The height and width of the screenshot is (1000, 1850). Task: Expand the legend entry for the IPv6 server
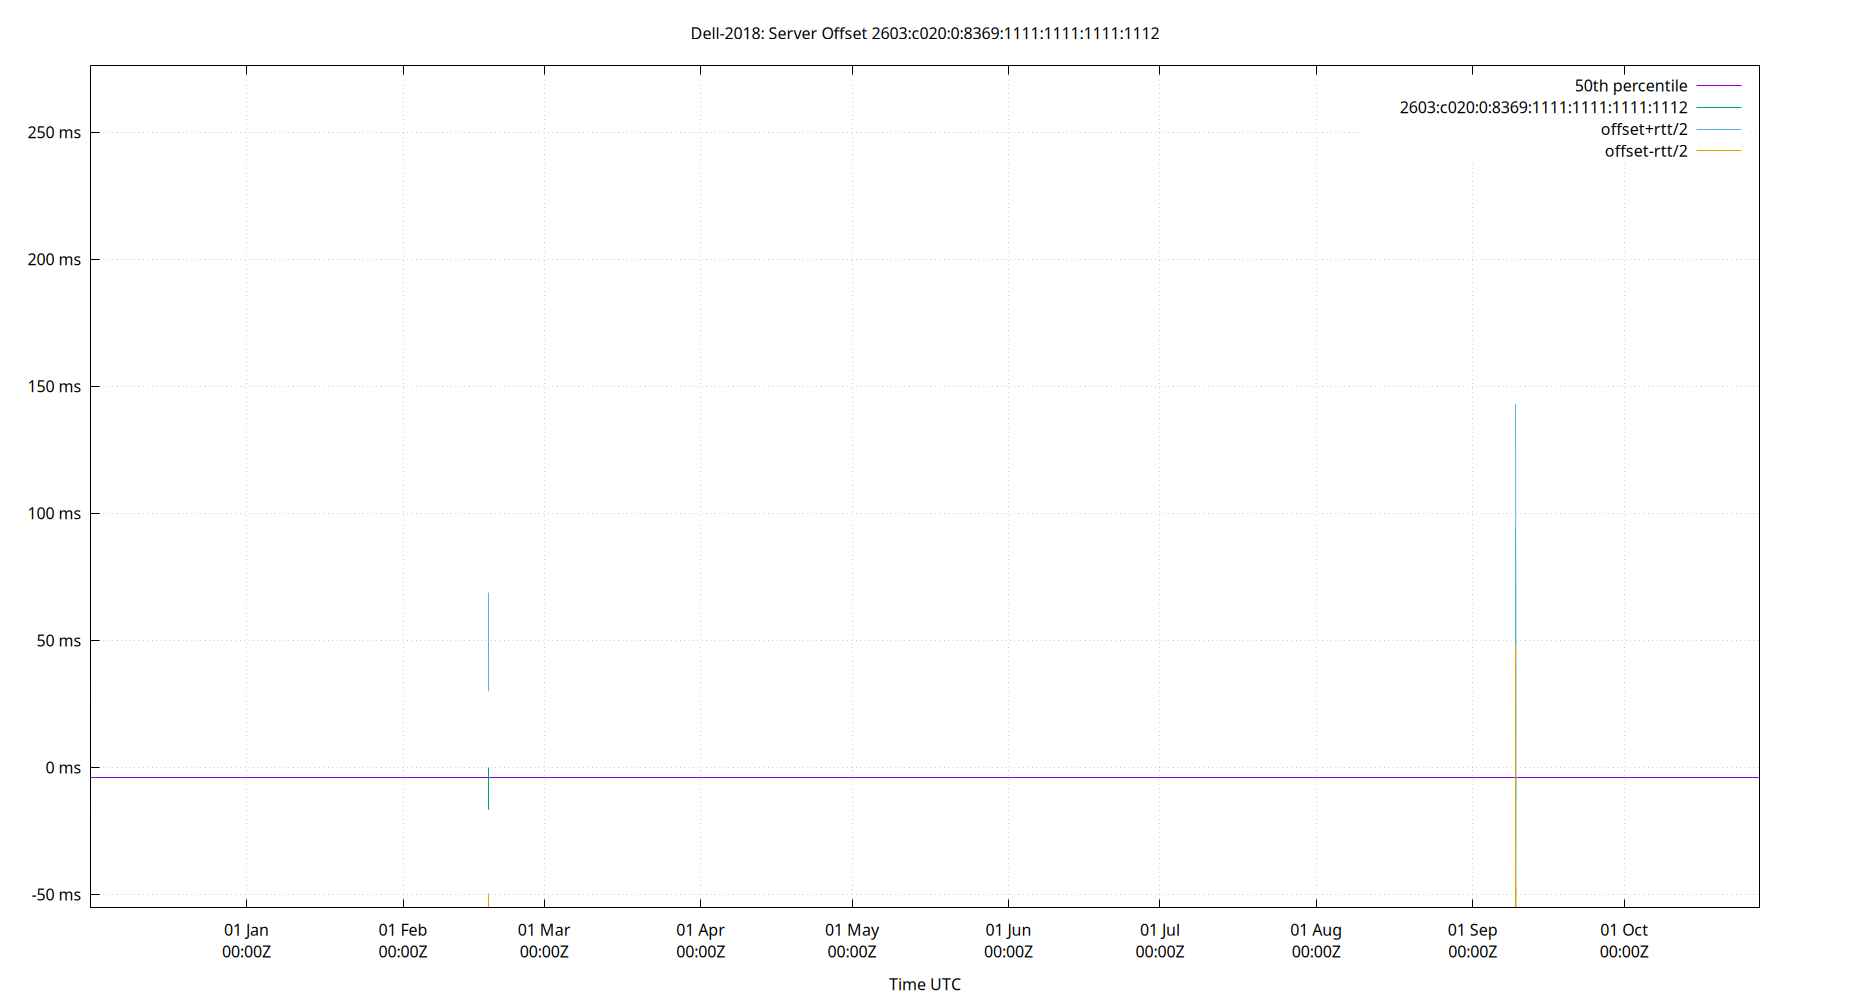click(x=1543, y=107)
